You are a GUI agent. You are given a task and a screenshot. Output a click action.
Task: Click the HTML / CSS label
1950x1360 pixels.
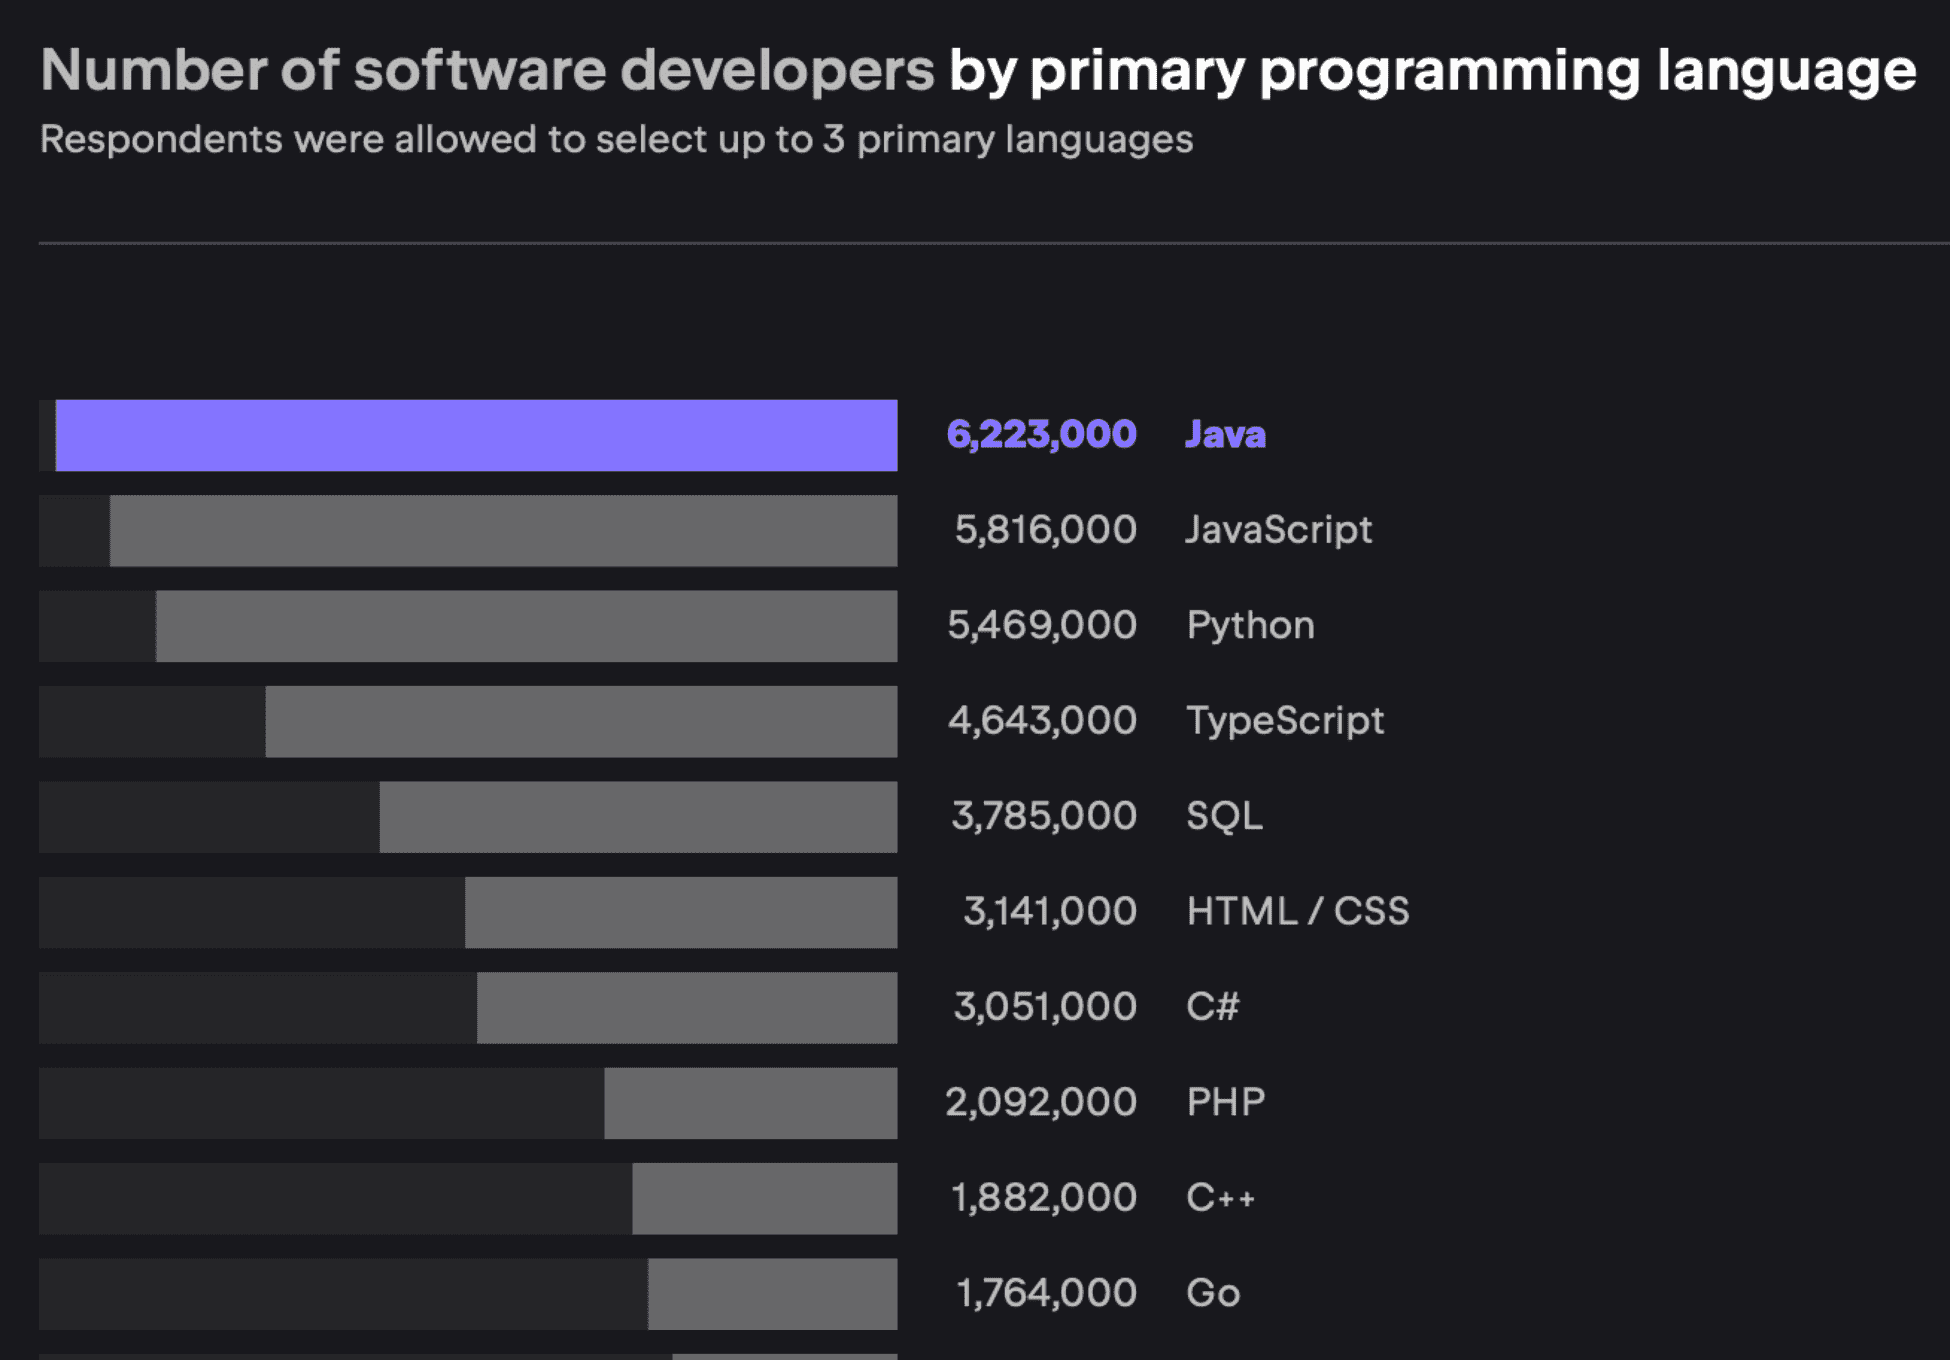[1297, 912]
